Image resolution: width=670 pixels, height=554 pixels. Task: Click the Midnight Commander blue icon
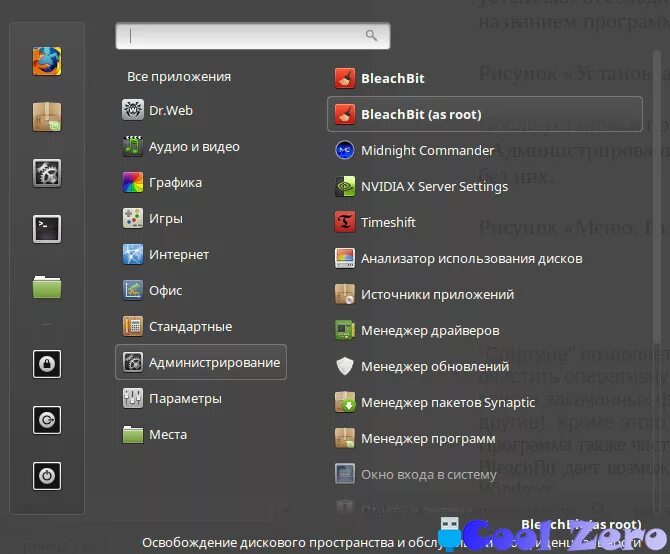pyautogui.click(x=345, y=150)
